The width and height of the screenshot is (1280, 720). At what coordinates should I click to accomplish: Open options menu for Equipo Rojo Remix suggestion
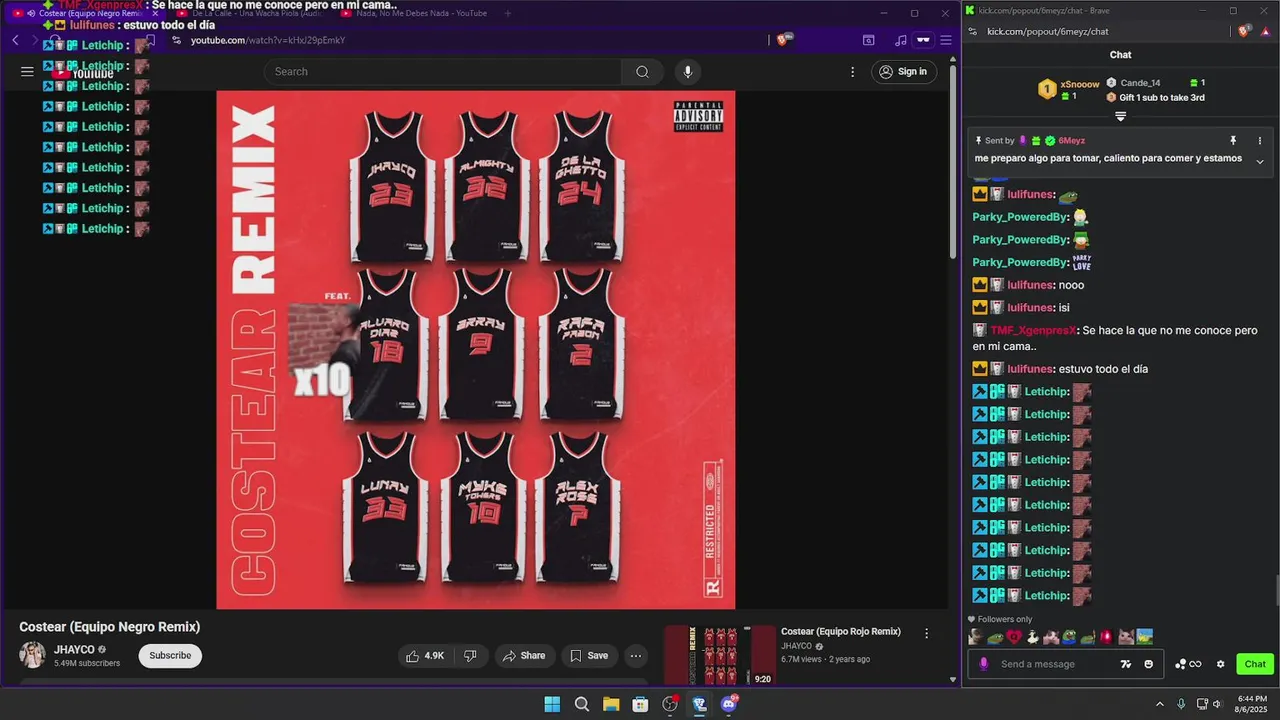tap(926, 634)
